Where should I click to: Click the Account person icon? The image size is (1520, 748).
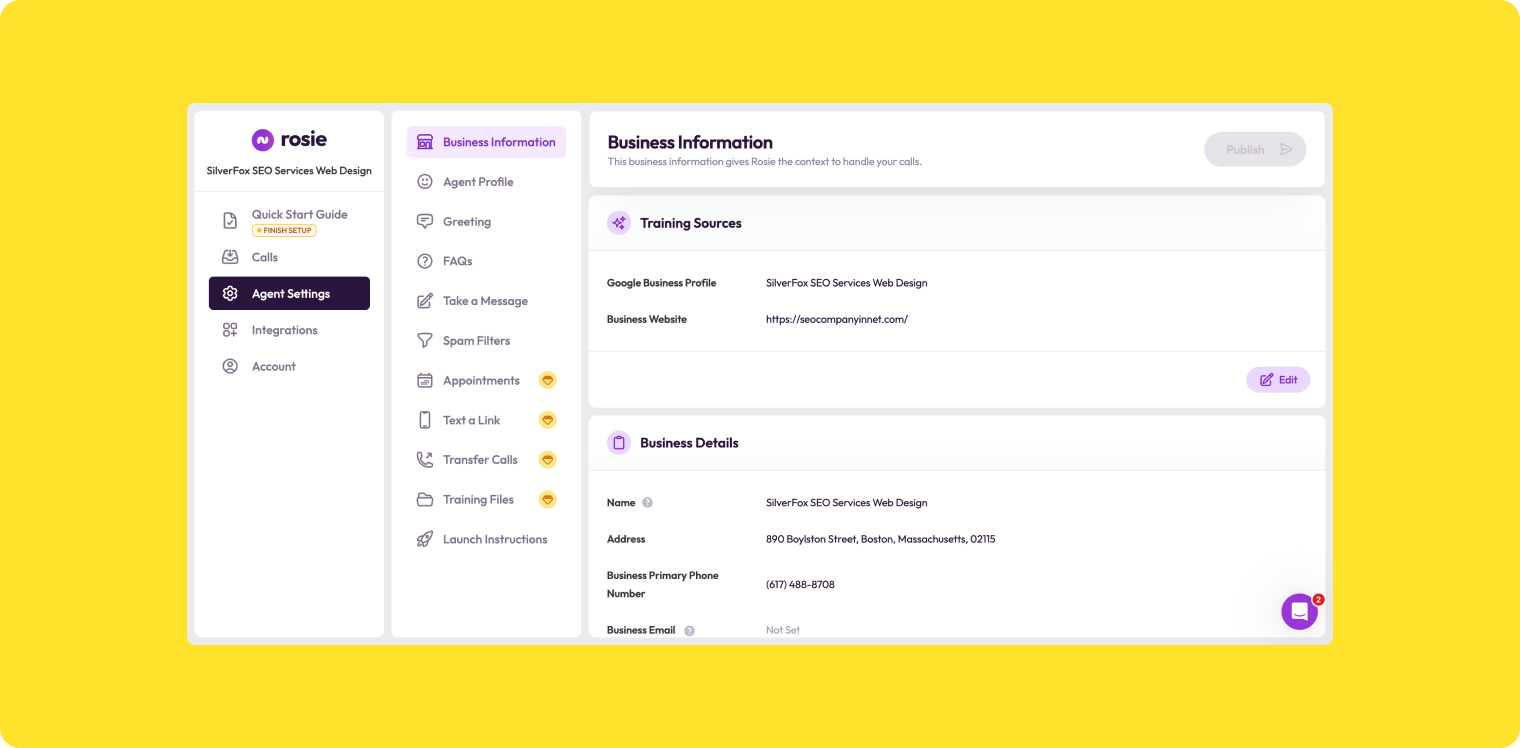click(x=230, y=366)
